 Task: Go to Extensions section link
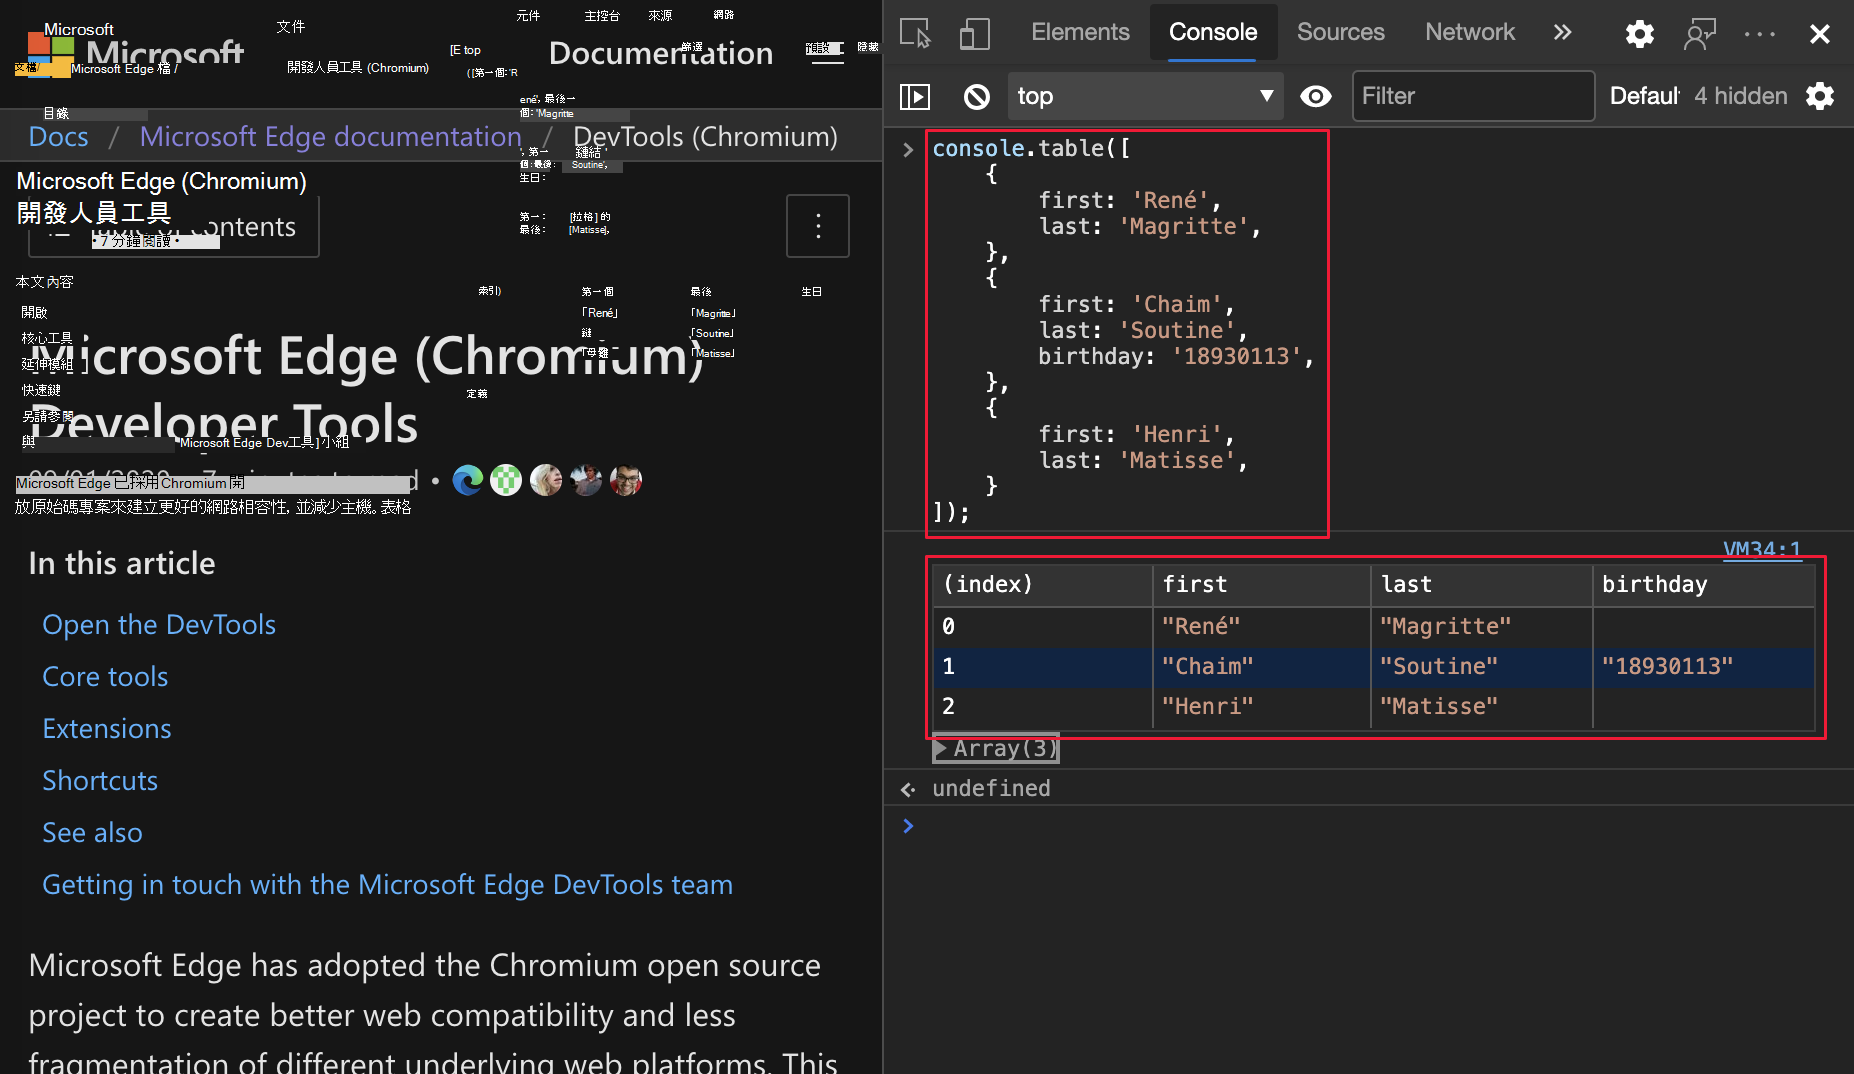[x=107, y=728]
